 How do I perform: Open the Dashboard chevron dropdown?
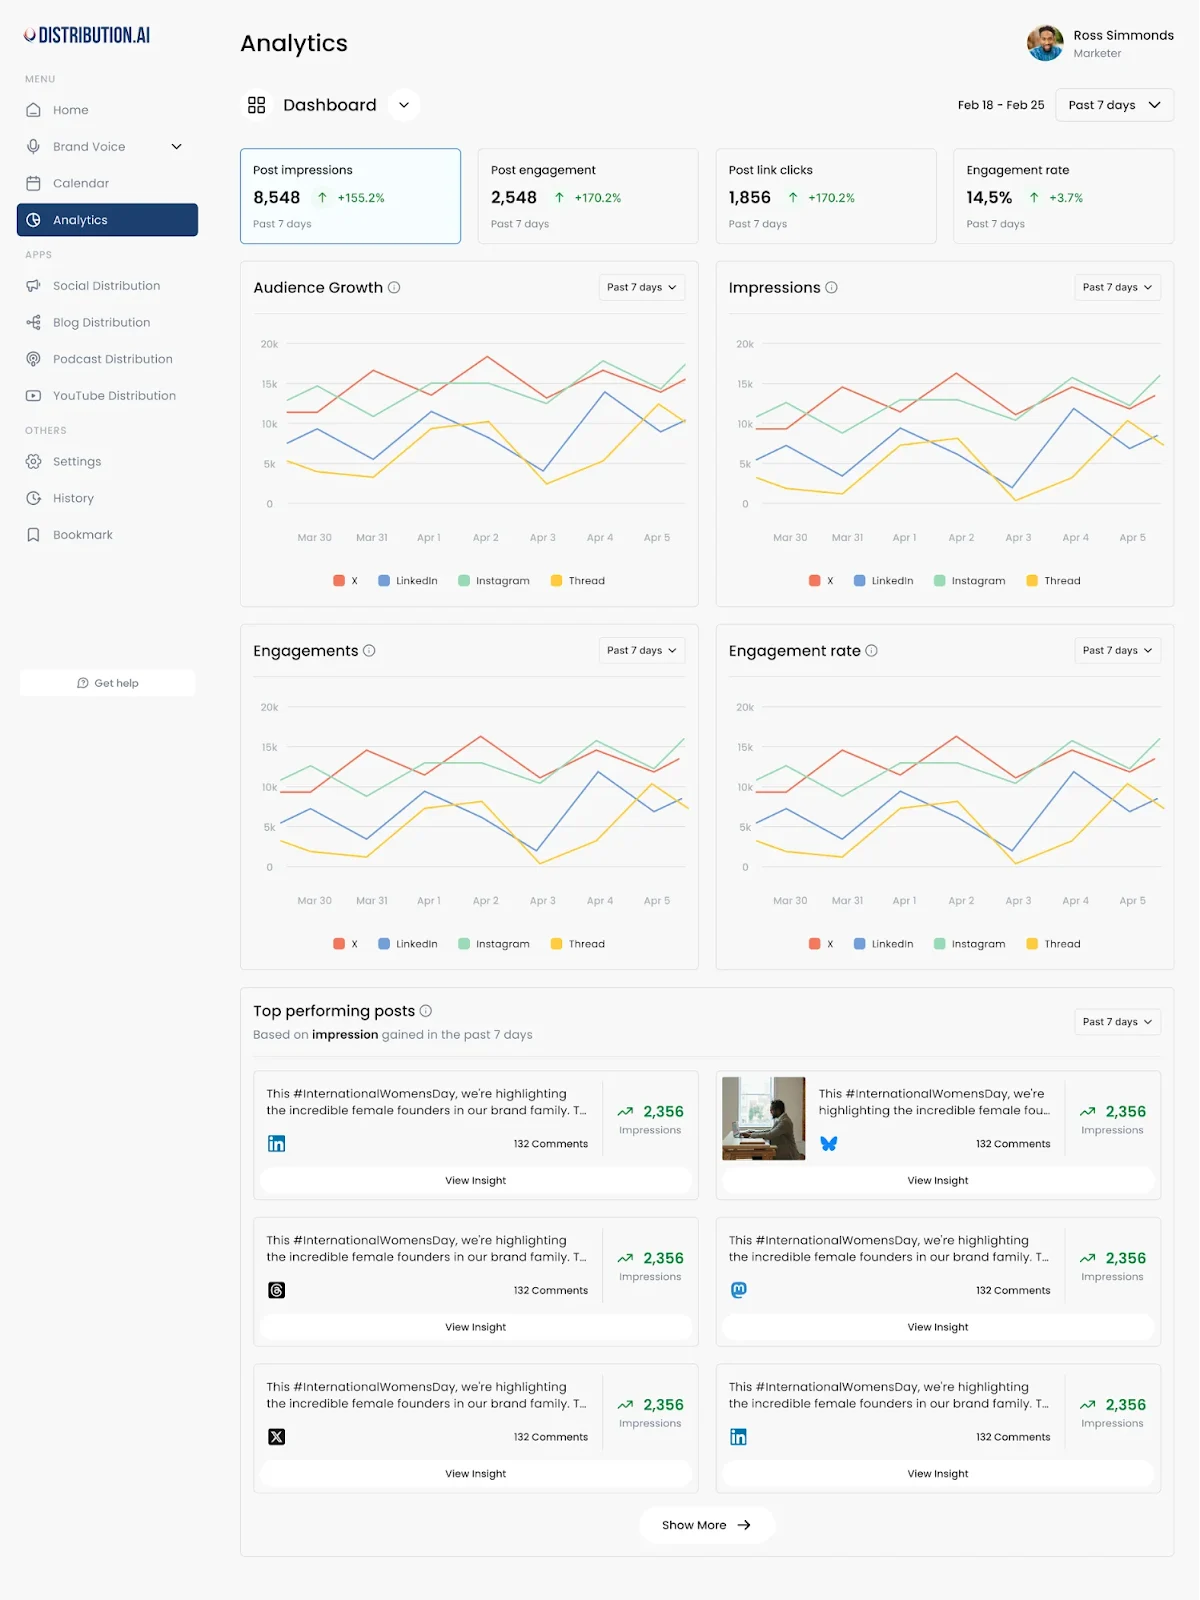pos(404,105)
